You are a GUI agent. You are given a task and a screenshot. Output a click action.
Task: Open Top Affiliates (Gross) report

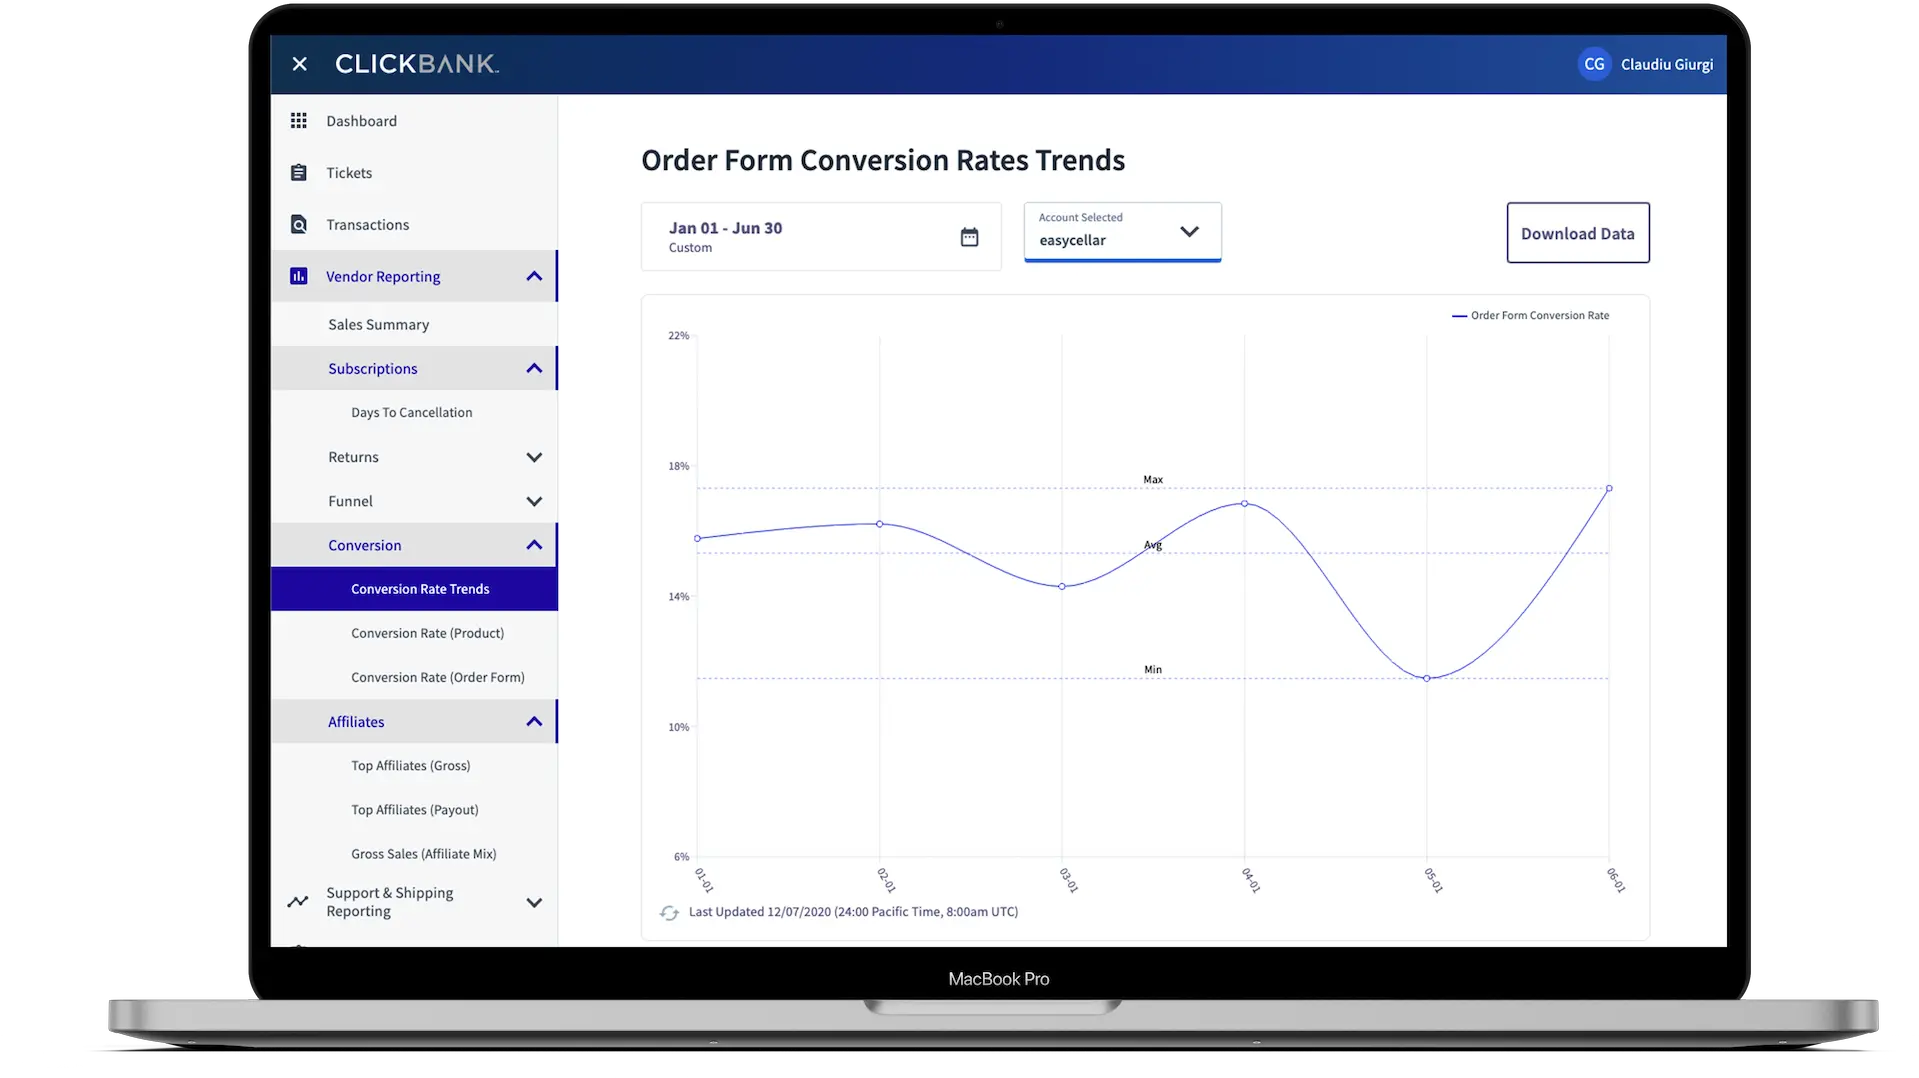point(410,766)
